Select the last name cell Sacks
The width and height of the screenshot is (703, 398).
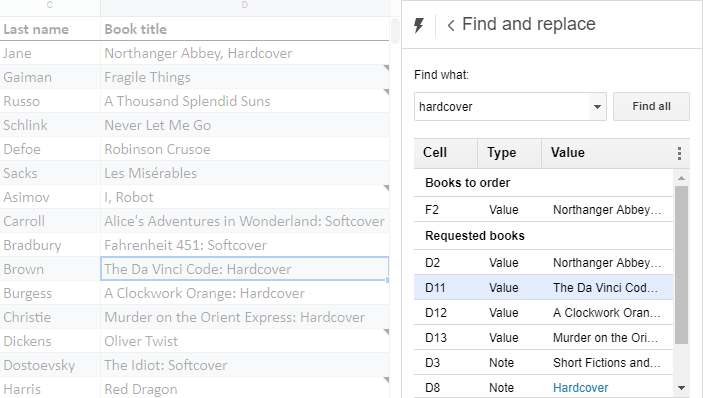50,173
